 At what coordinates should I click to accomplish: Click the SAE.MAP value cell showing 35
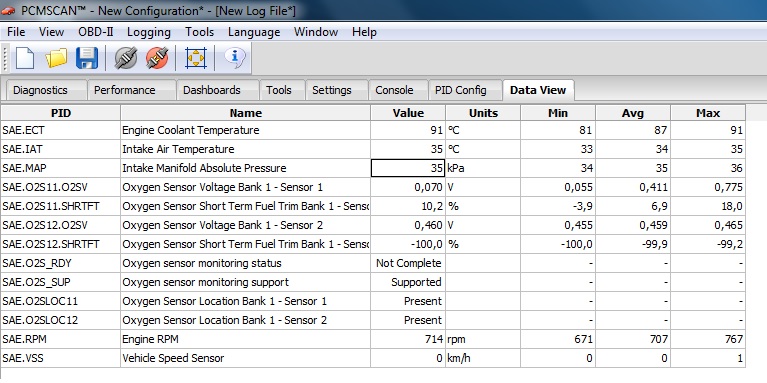tap(408, 168)
